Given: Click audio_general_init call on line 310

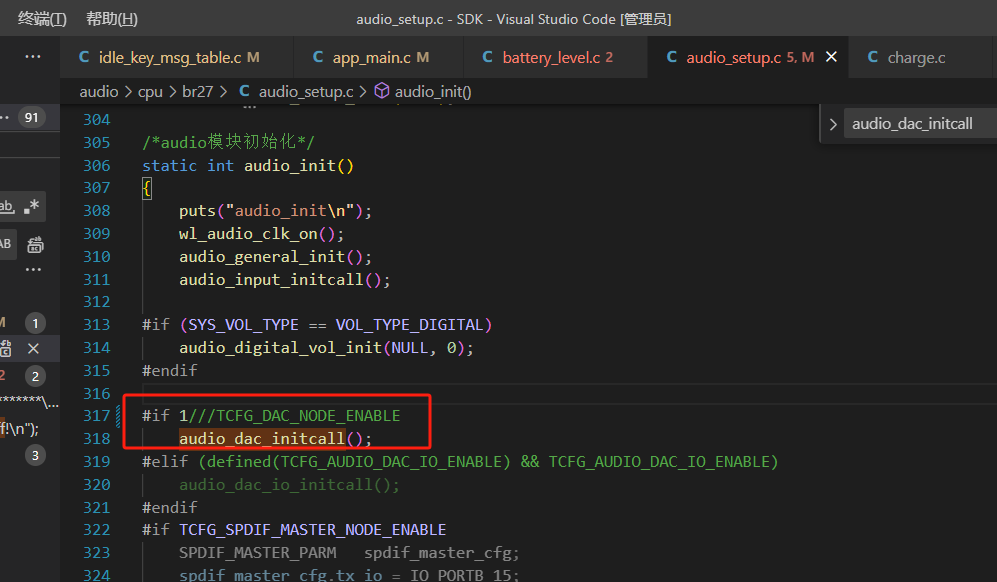Looking at the screenshot, I should pyautogui.click(x=262, y=257).
